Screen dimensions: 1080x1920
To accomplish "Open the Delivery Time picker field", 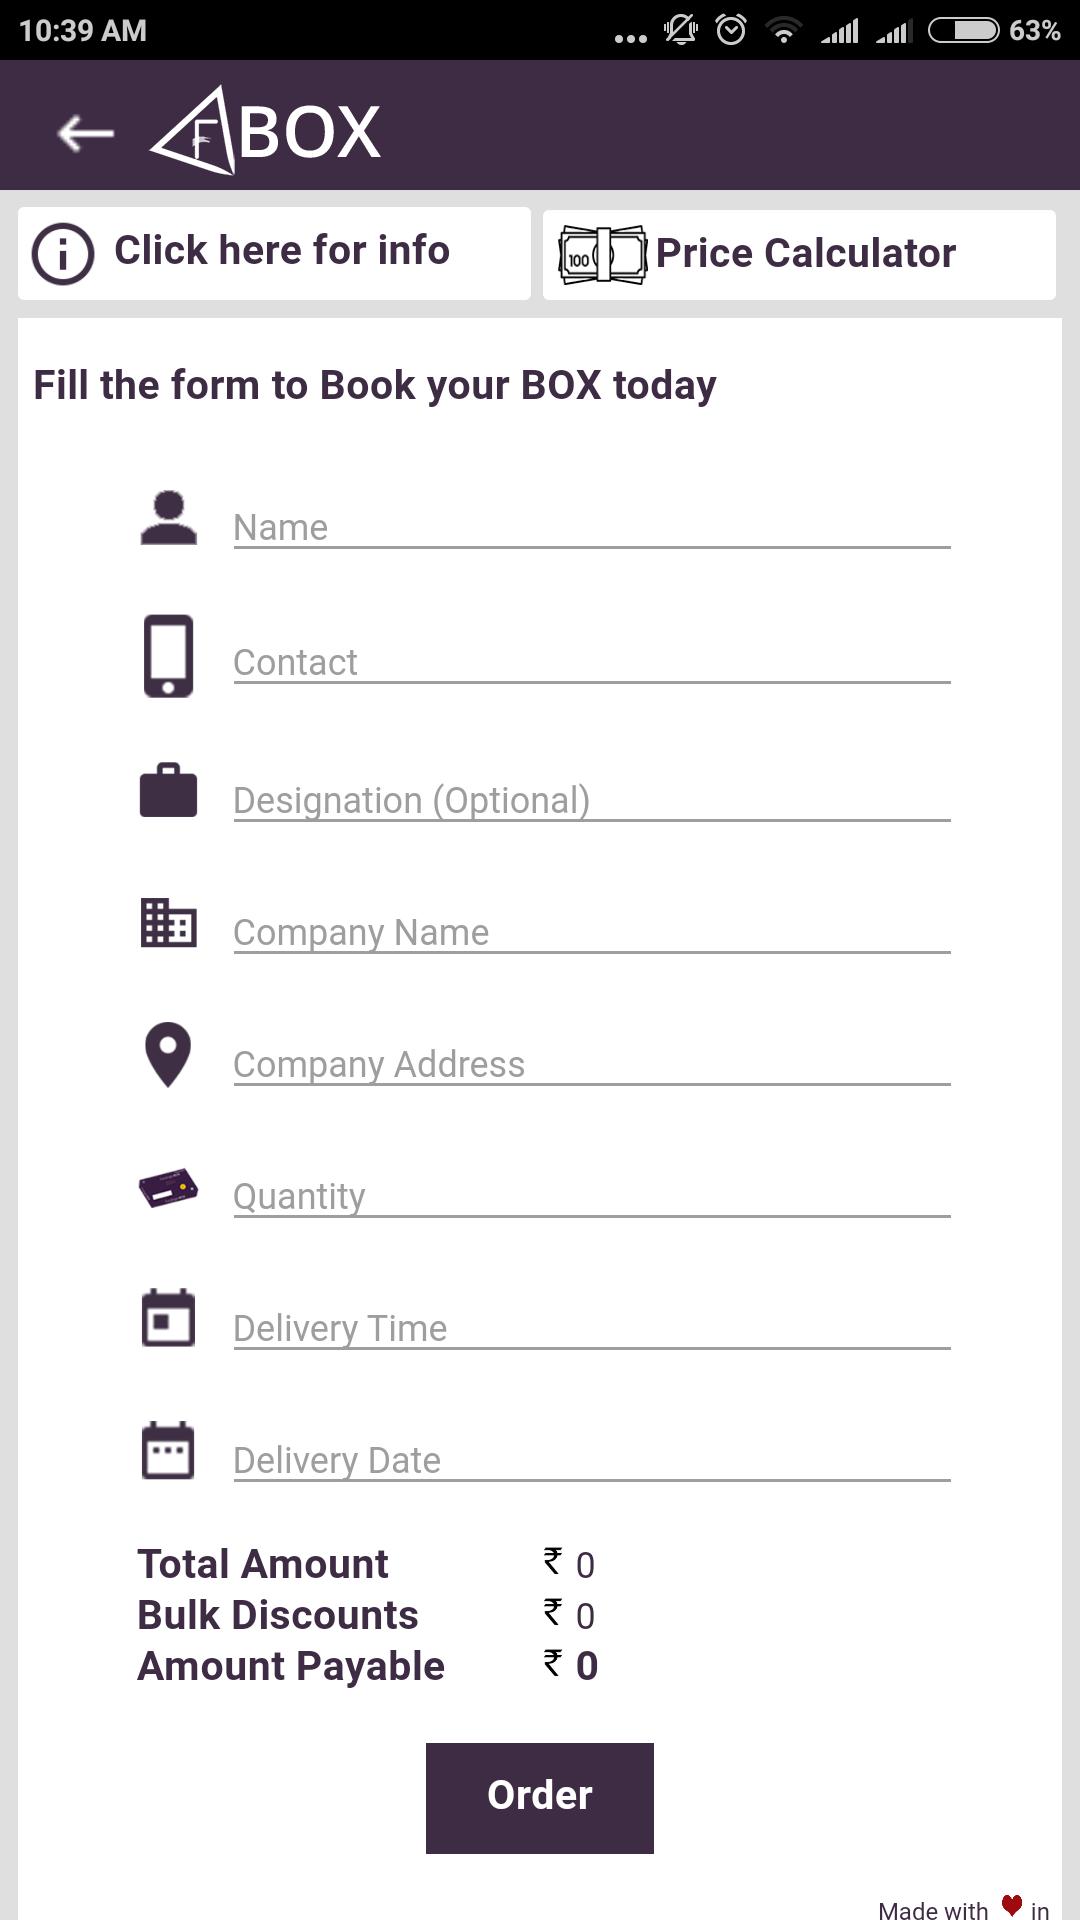I will tap(590, 1328).
